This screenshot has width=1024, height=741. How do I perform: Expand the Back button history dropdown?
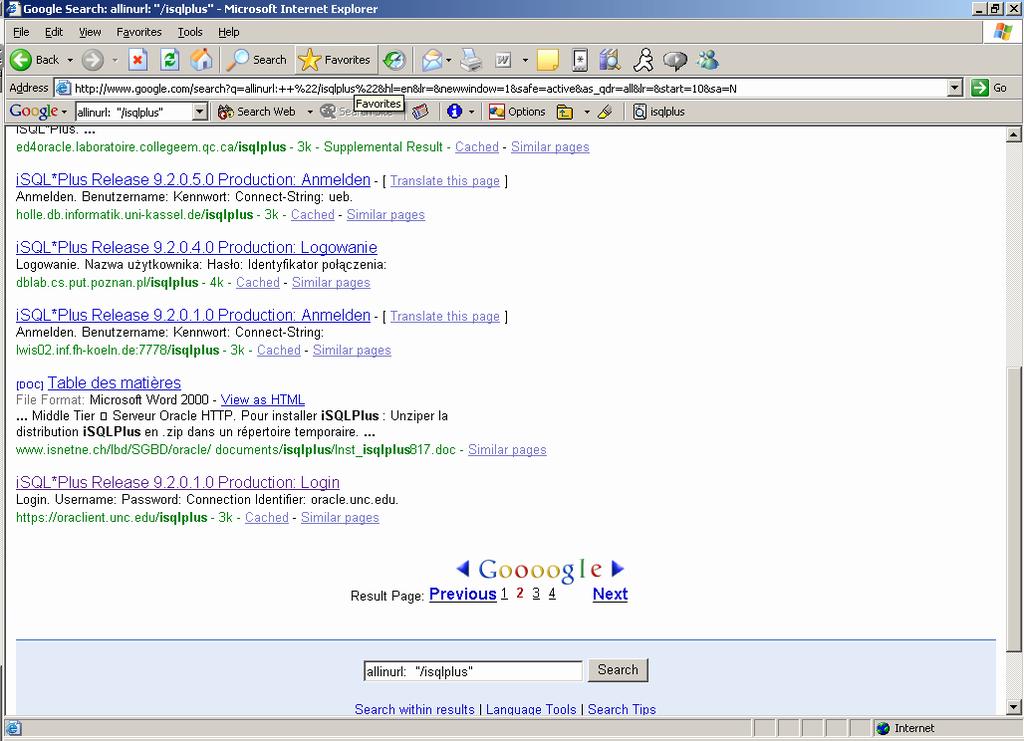coord(70,60)
